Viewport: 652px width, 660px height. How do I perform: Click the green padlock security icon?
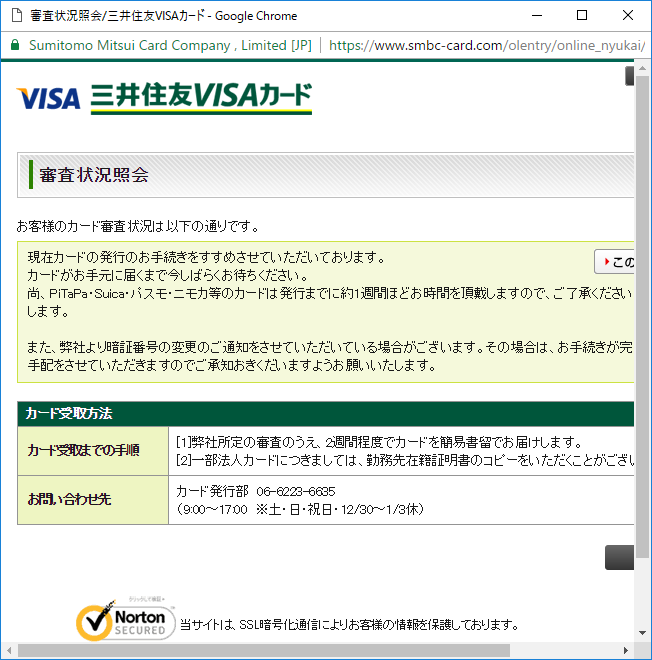click(x=15, y=45)
